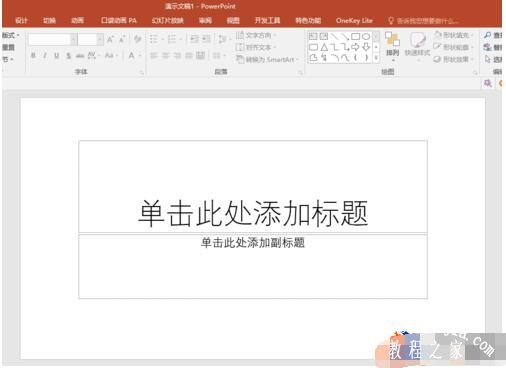This screenshot has height=368, width=506.
Task: Select the Left Brace shape
Action: pos(356,58)
